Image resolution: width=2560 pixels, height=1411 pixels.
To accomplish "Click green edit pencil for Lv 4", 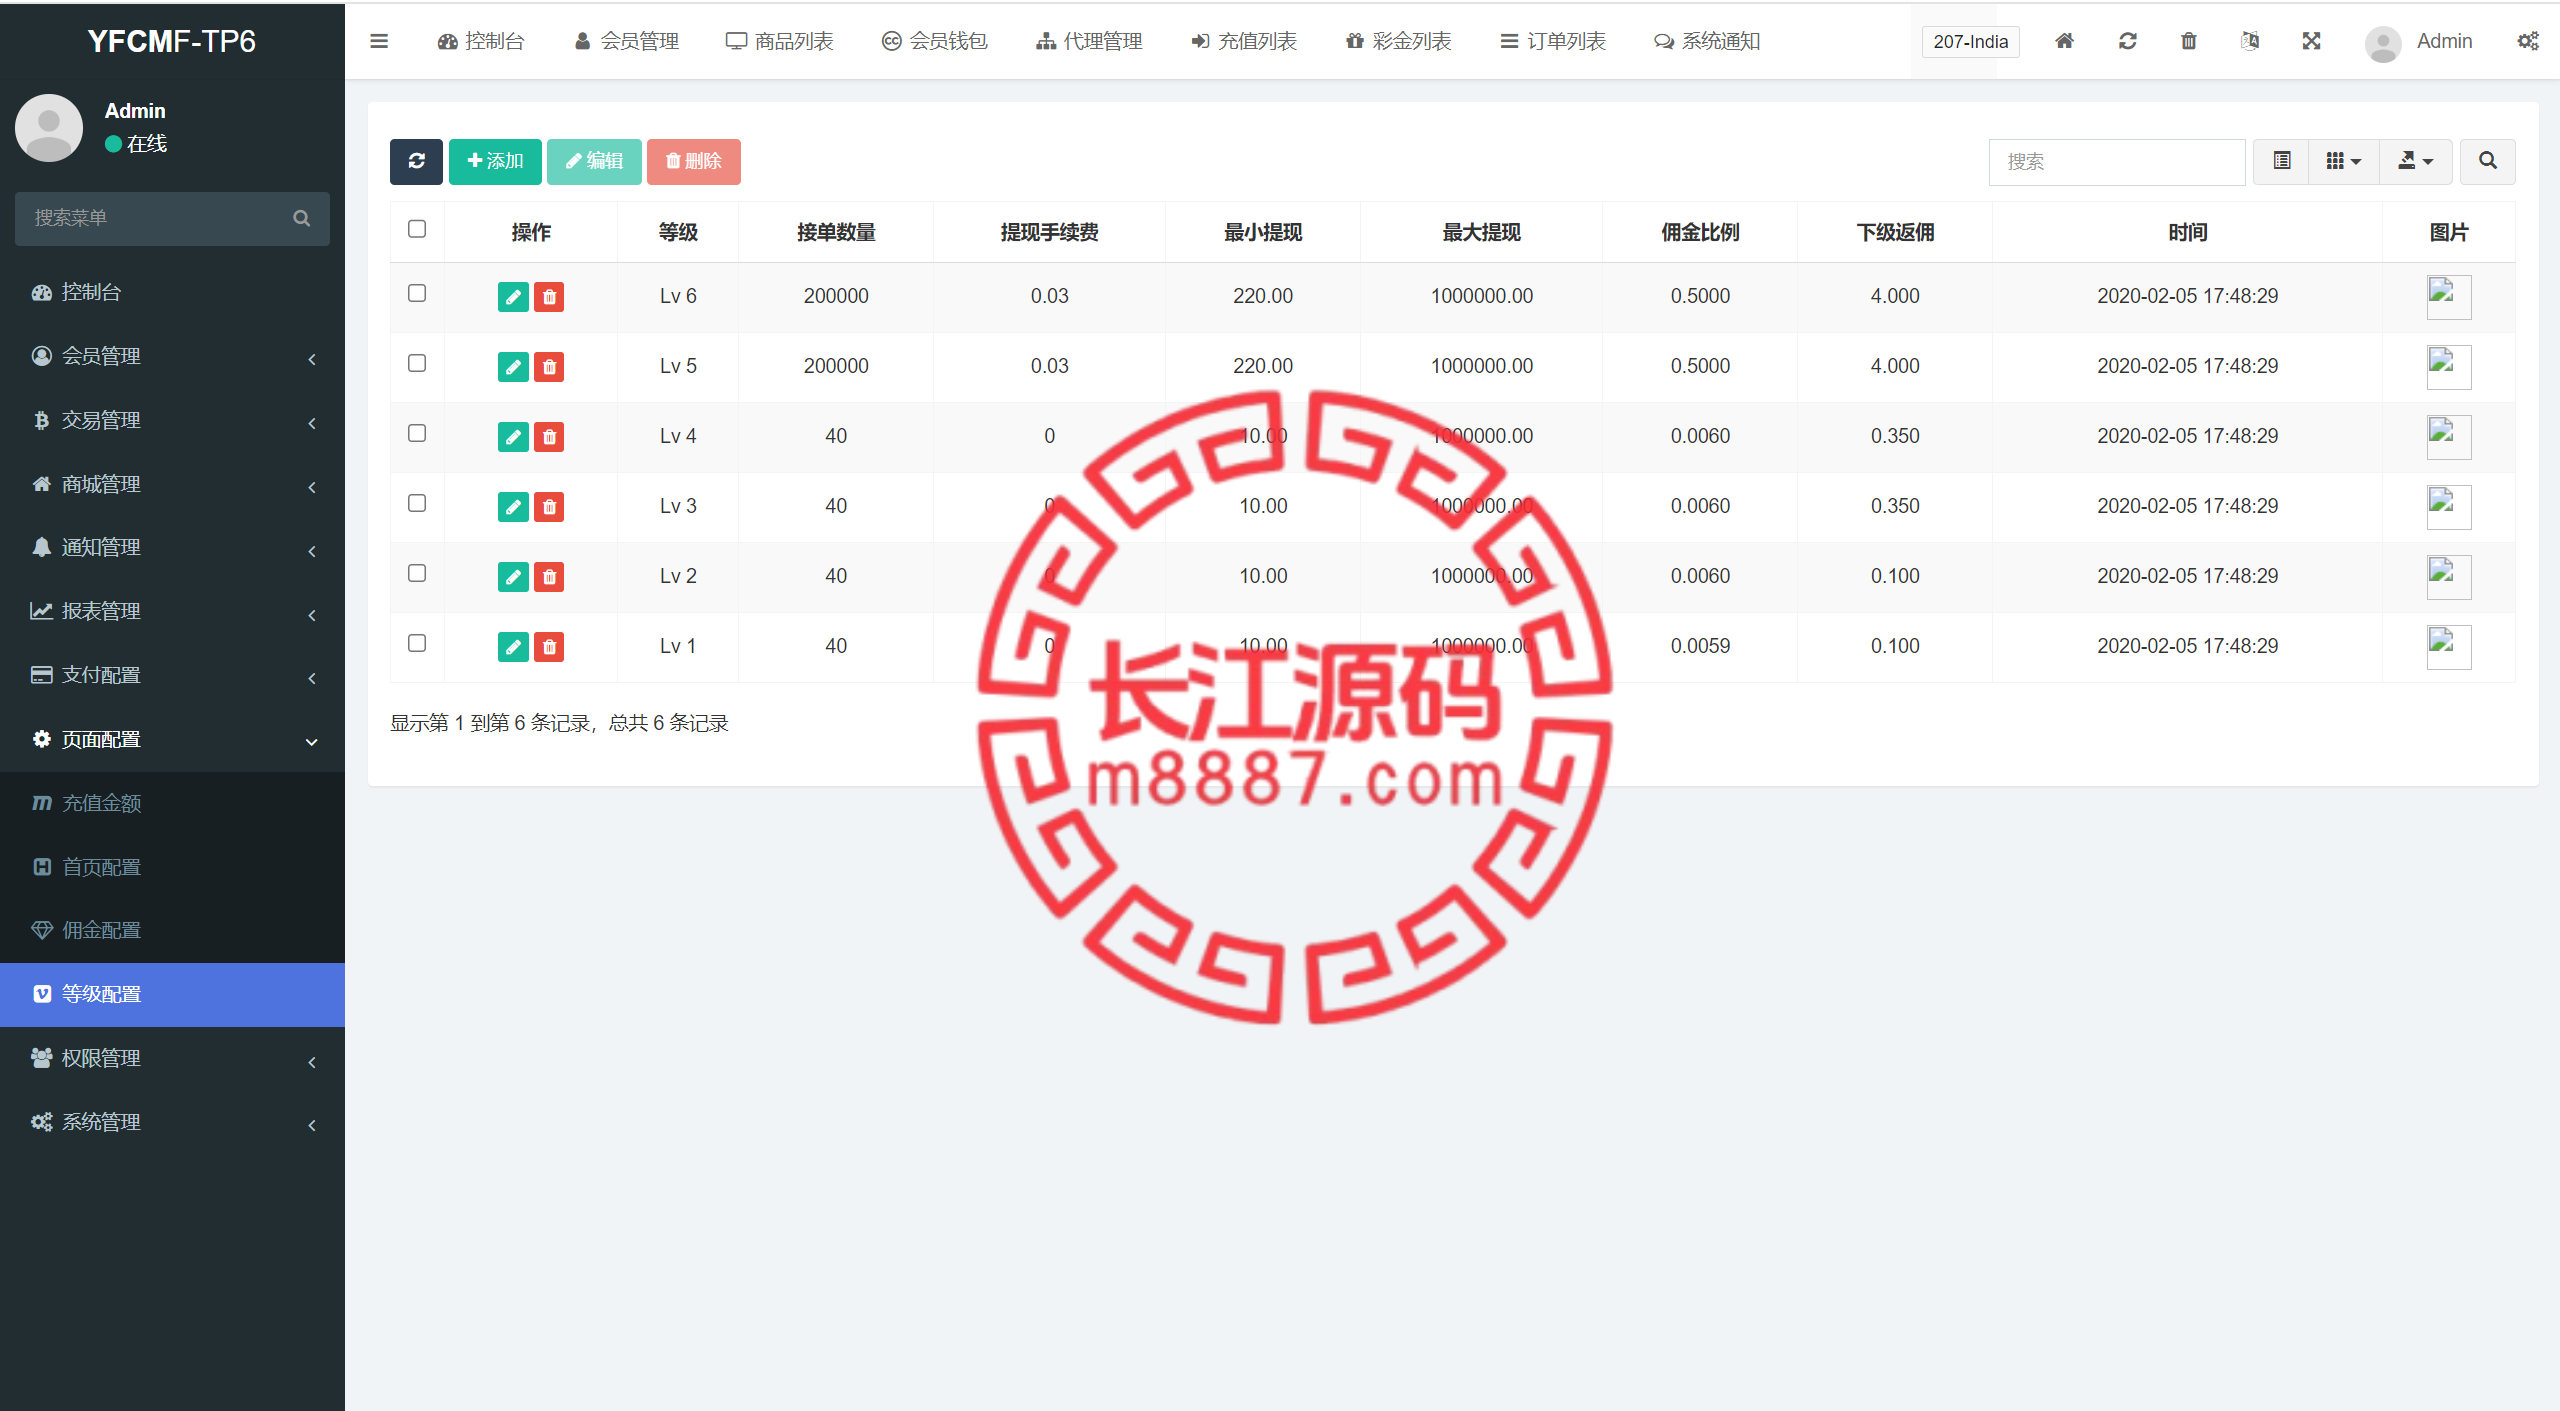I will 513,436.
